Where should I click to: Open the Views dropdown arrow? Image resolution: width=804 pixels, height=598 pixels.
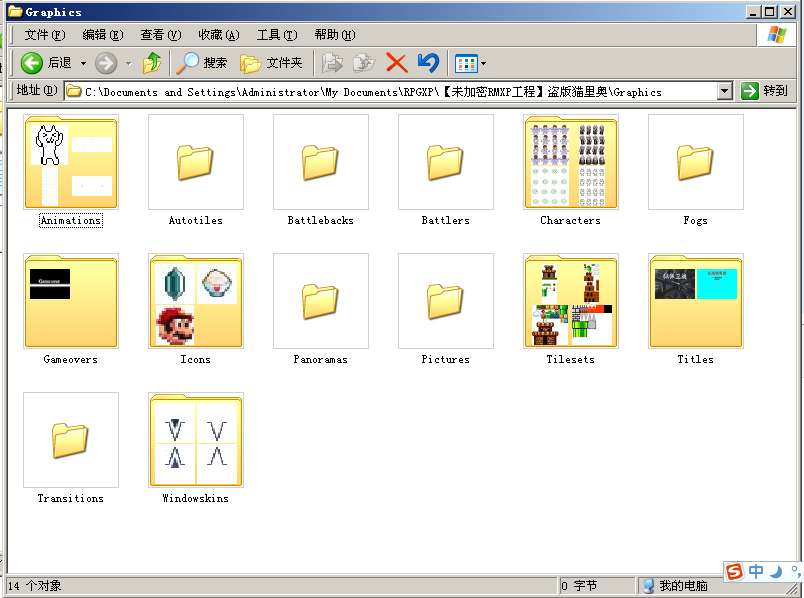483,64
